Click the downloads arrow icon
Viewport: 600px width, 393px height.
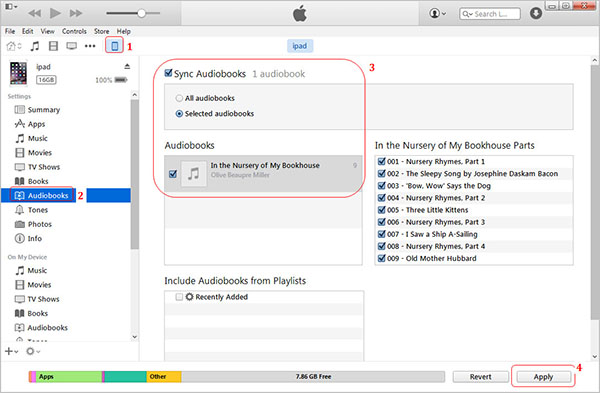click(x=536, y=13)
